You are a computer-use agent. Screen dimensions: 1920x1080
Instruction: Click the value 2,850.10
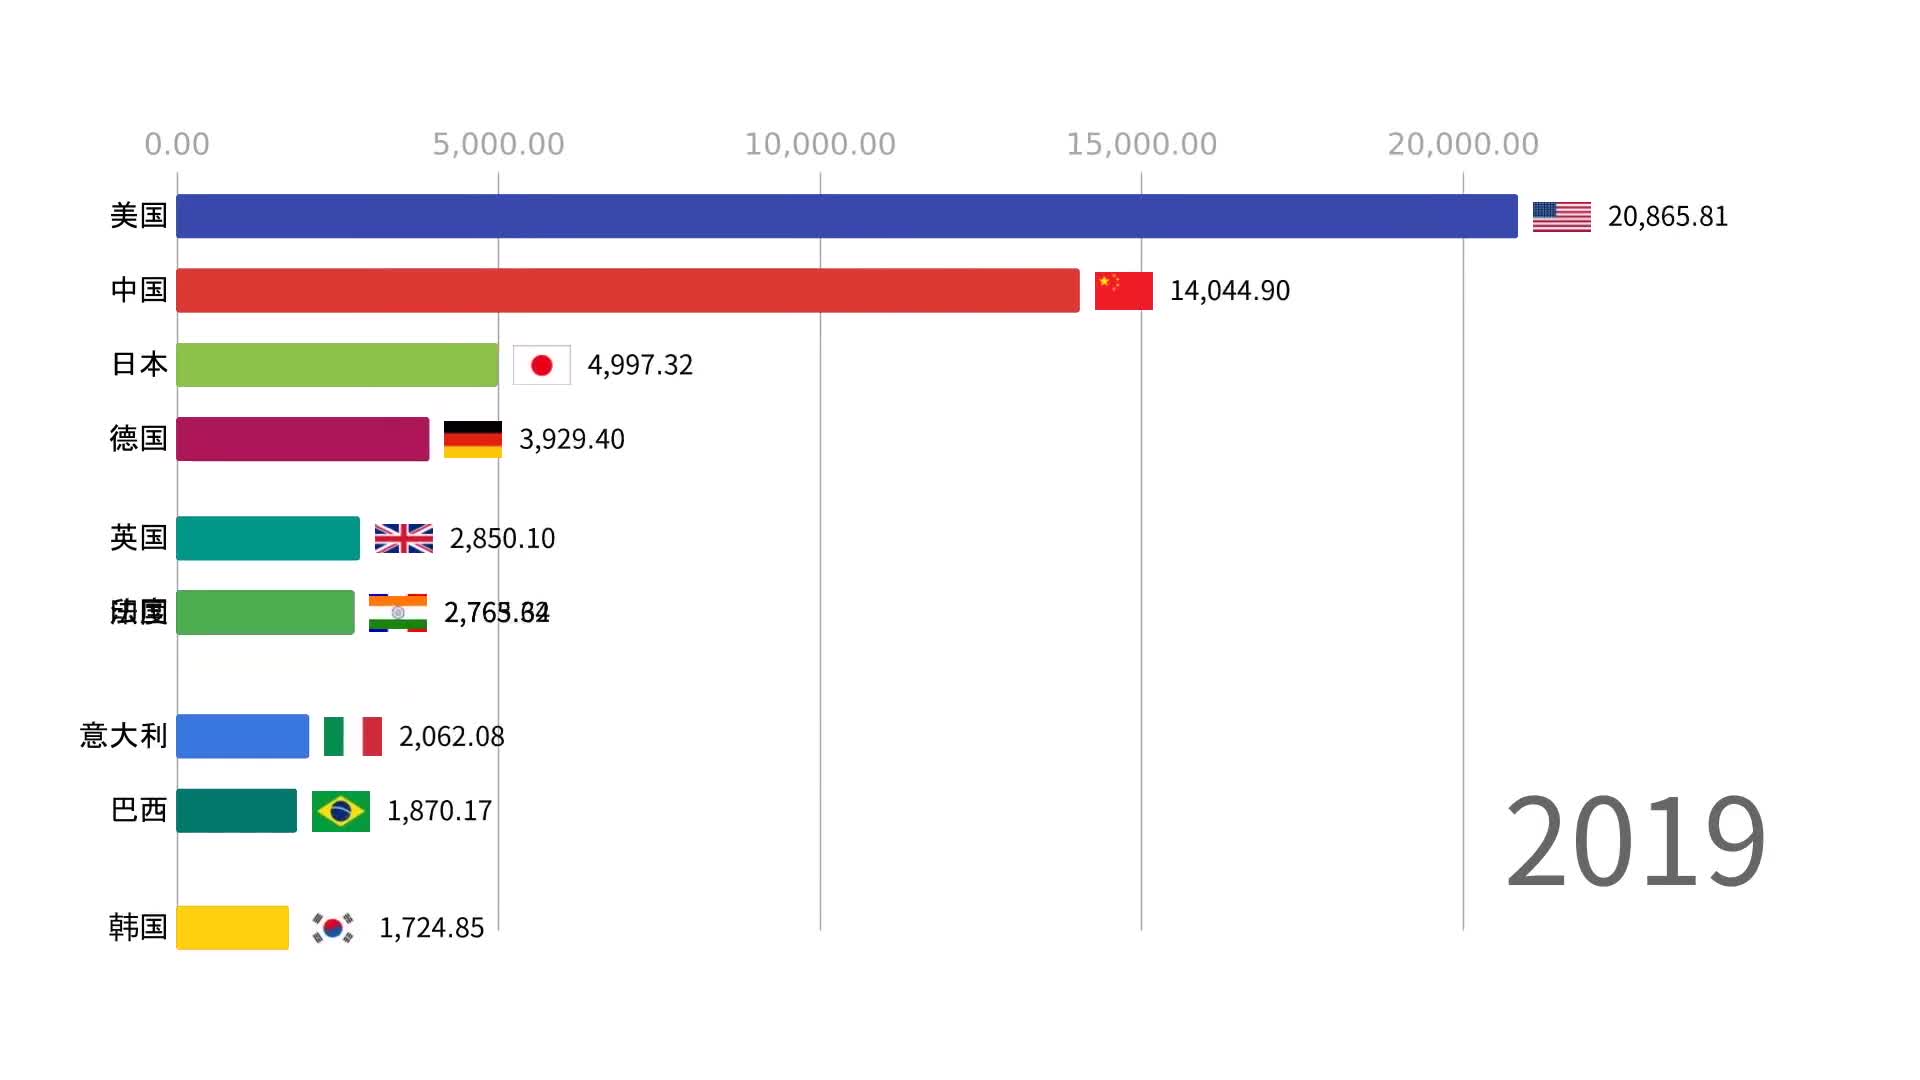(503, 539)
